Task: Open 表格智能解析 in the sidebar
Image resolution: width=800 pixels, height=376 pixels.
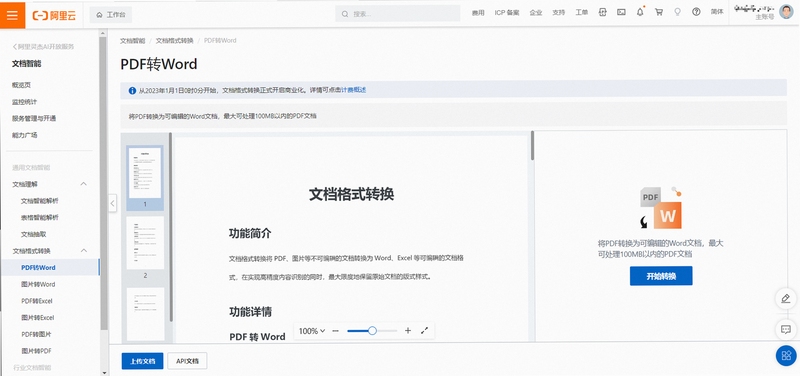Action: (x=39, y=218)
